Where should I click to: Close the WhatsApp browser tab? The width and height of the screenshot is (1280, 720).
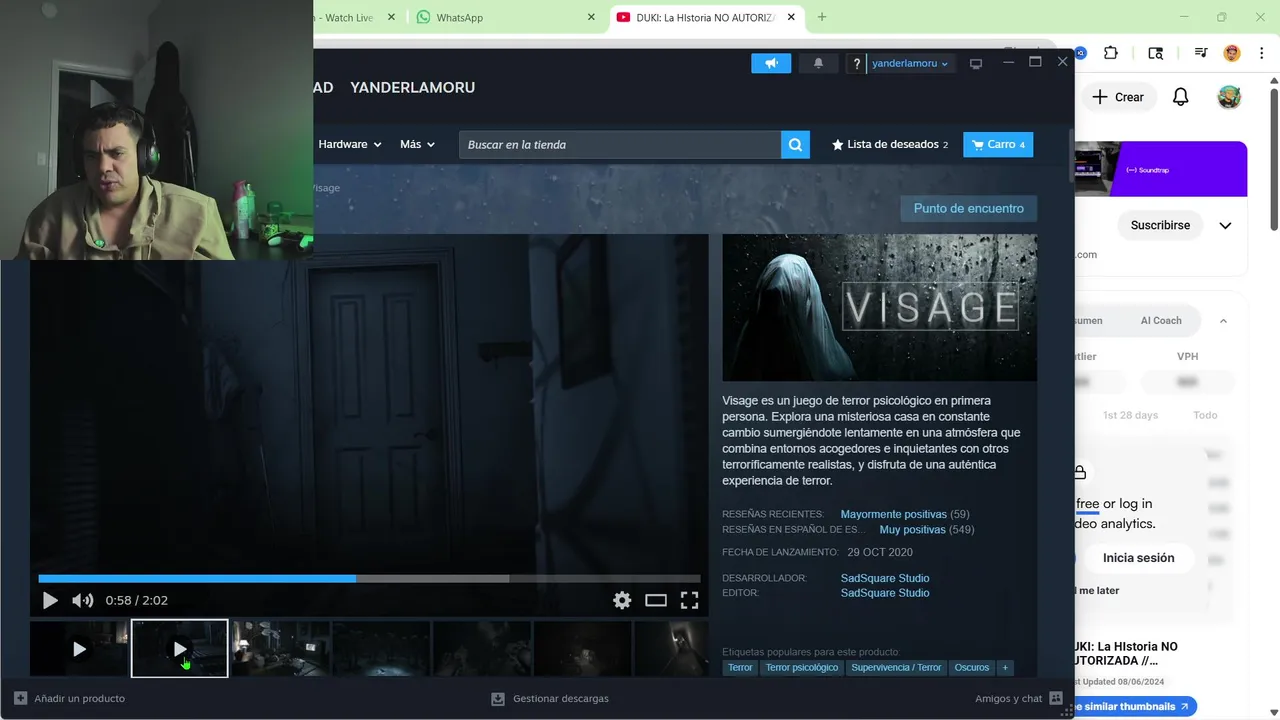pyautogui.click(x=591, y=17)
